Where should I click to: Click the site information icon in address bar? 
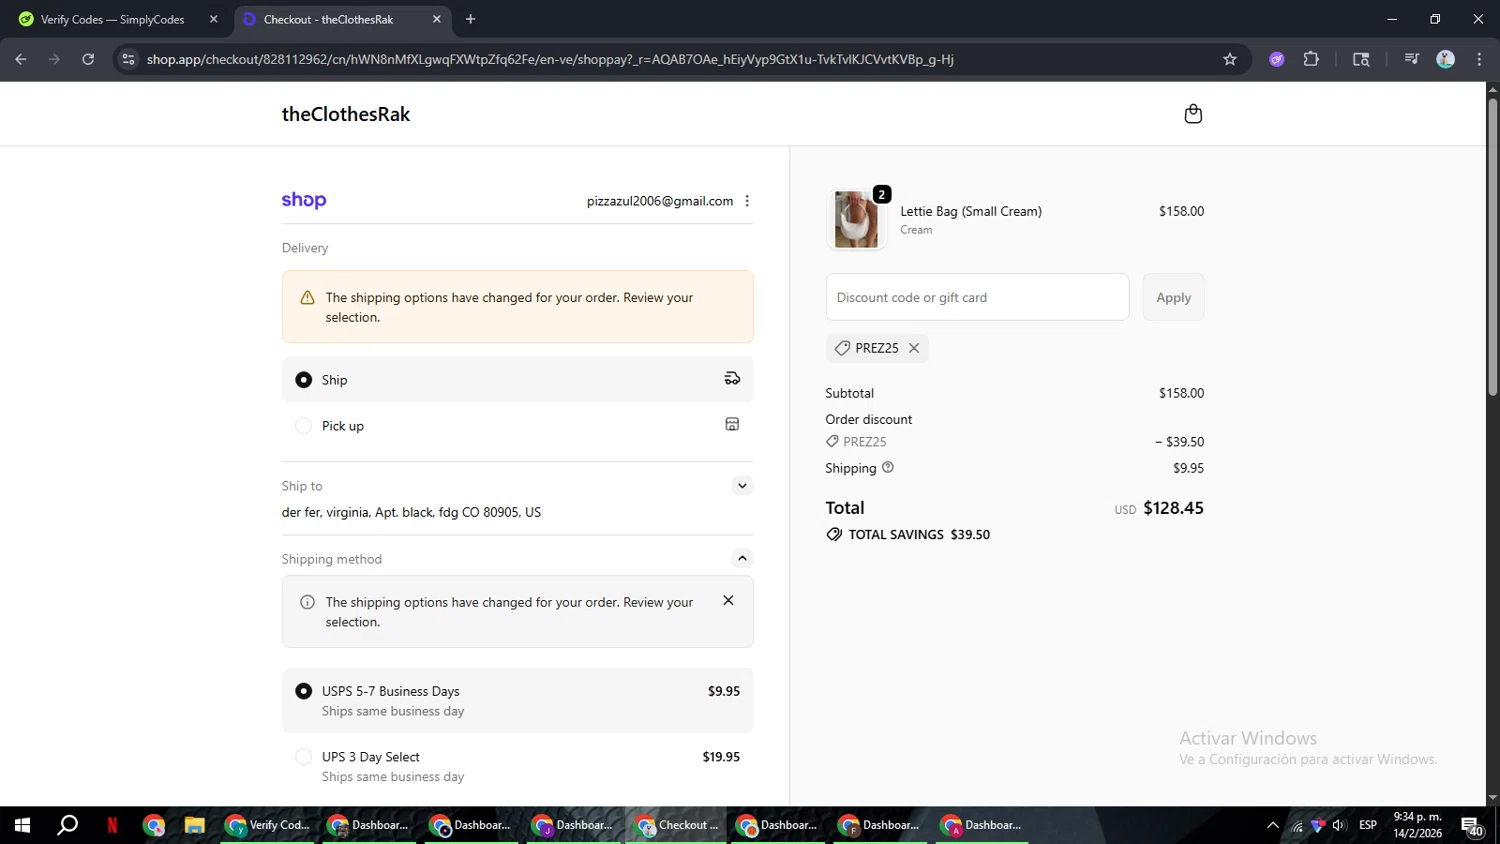coord(128,59)
